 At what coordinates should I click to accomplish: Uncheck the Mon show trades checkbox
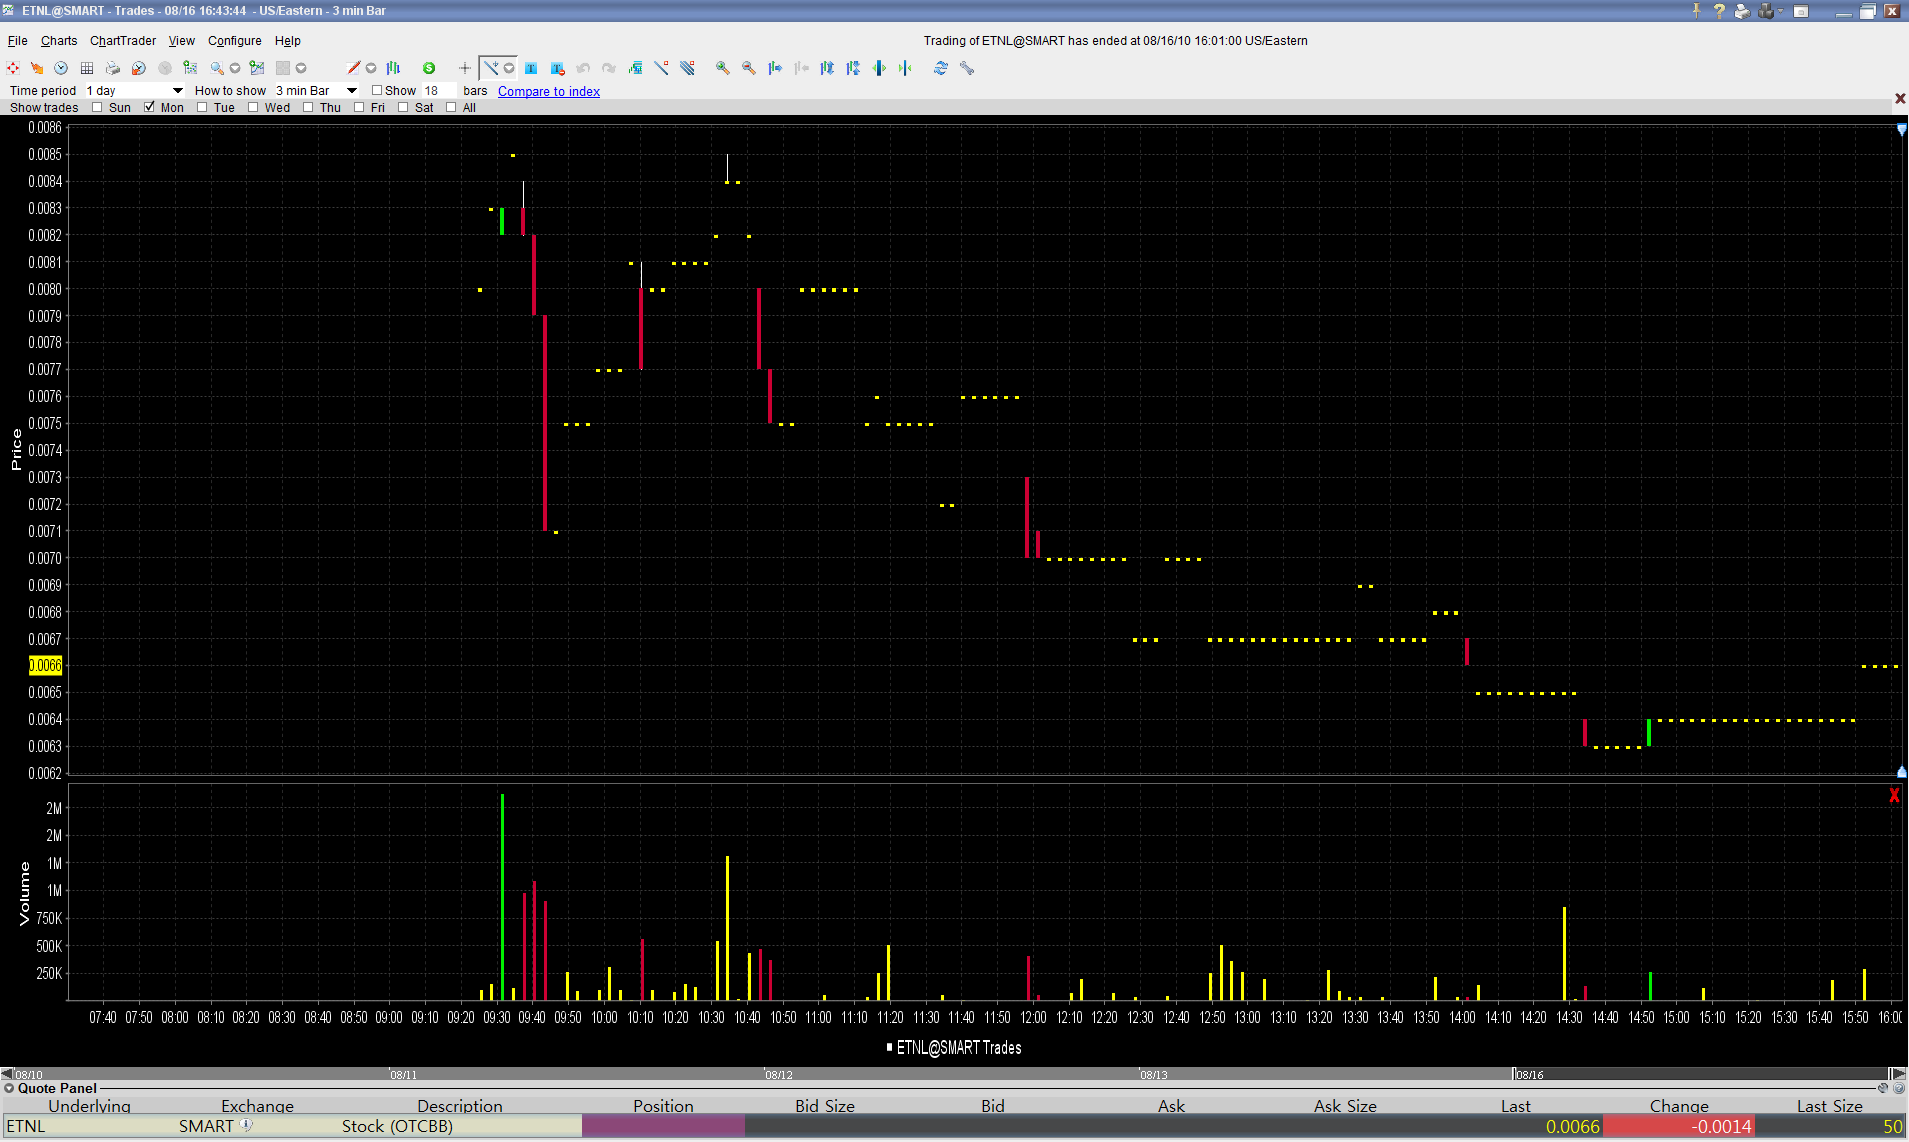click(150, 107)
